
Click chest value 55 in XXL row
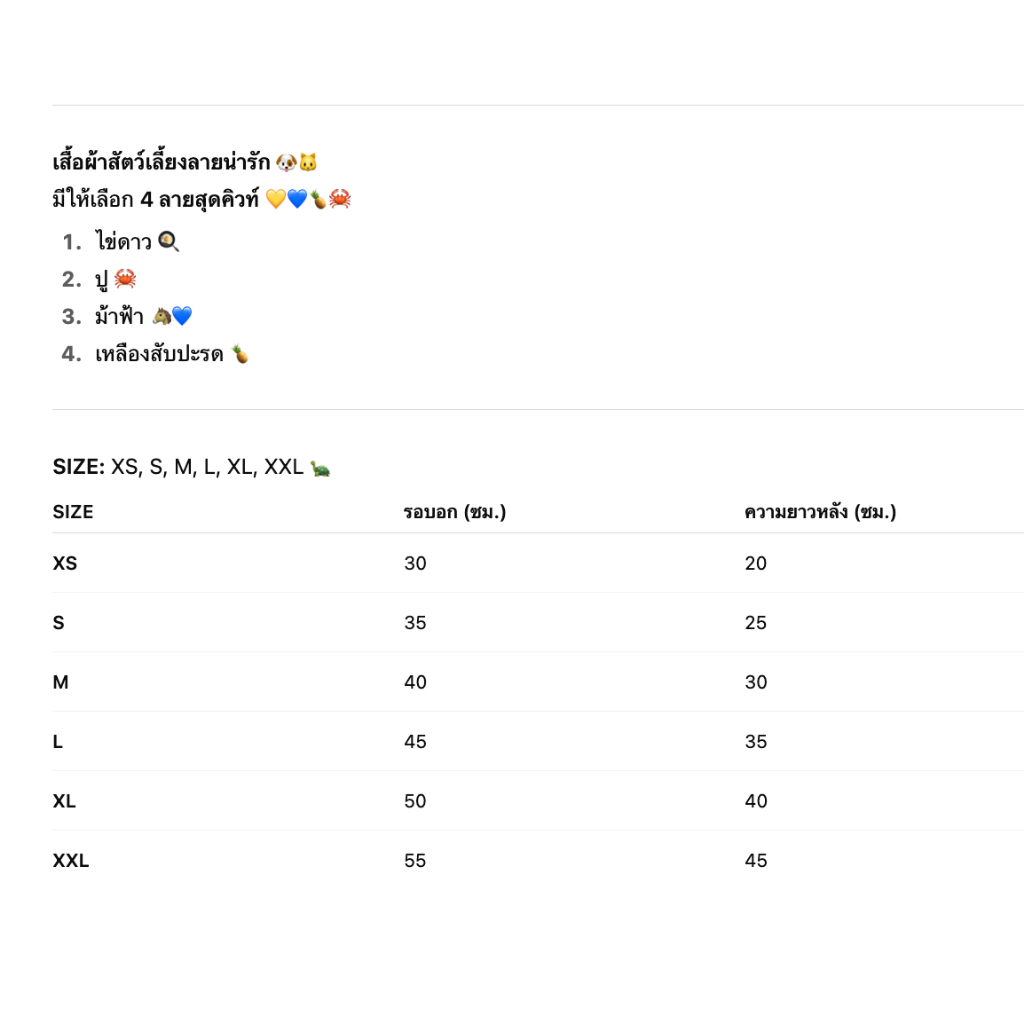(415, 861)
